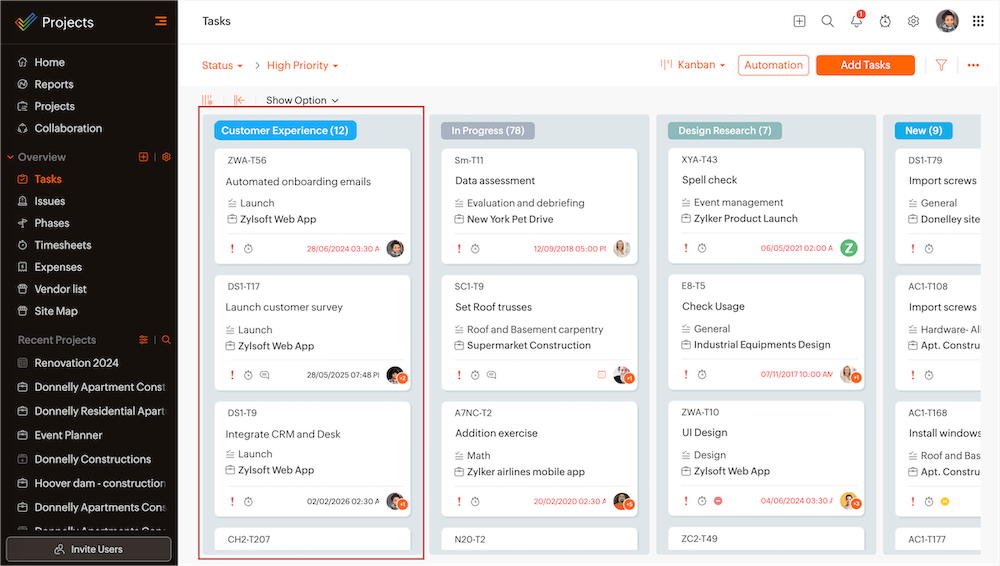Screen dimensions: 1000x566
Task: Open the more options ellipsis menu
Action: pyautogui.click(x=973, y=65)
